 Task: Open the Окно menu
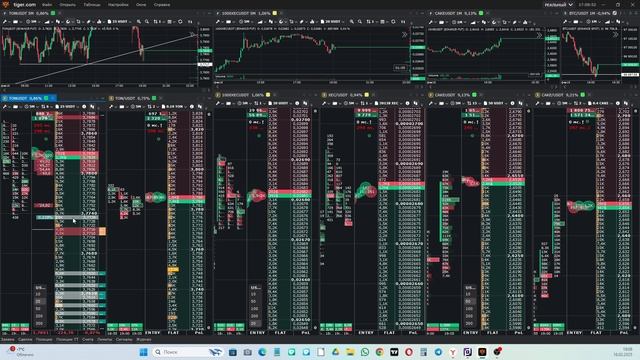[141, 4]
